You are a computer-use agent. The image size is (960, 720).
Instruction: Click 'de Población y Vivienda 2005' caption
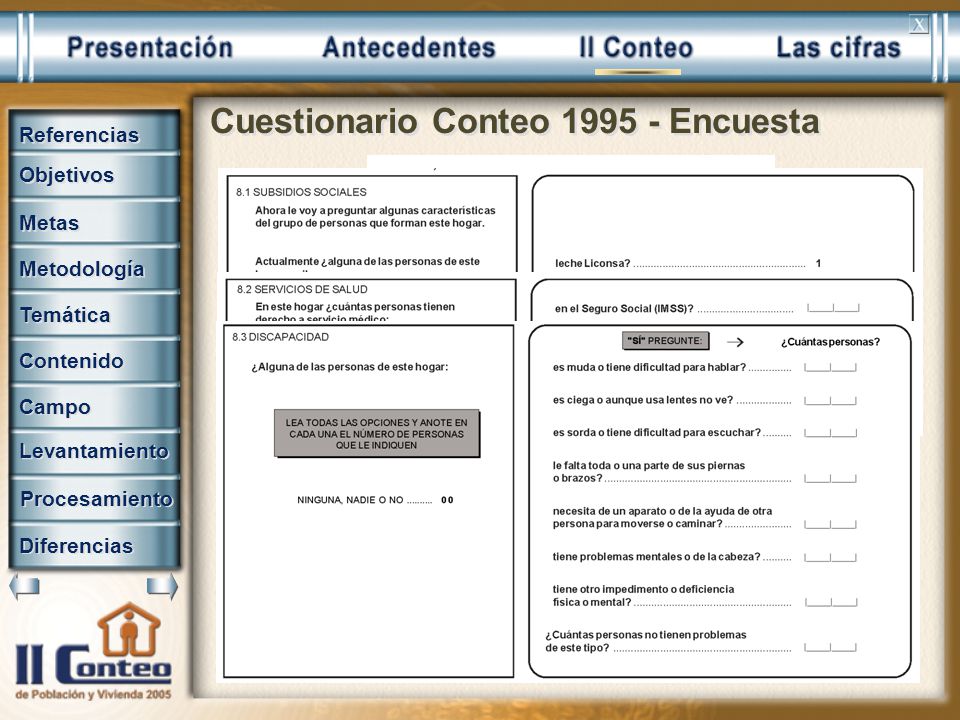(x=94, y=694)
